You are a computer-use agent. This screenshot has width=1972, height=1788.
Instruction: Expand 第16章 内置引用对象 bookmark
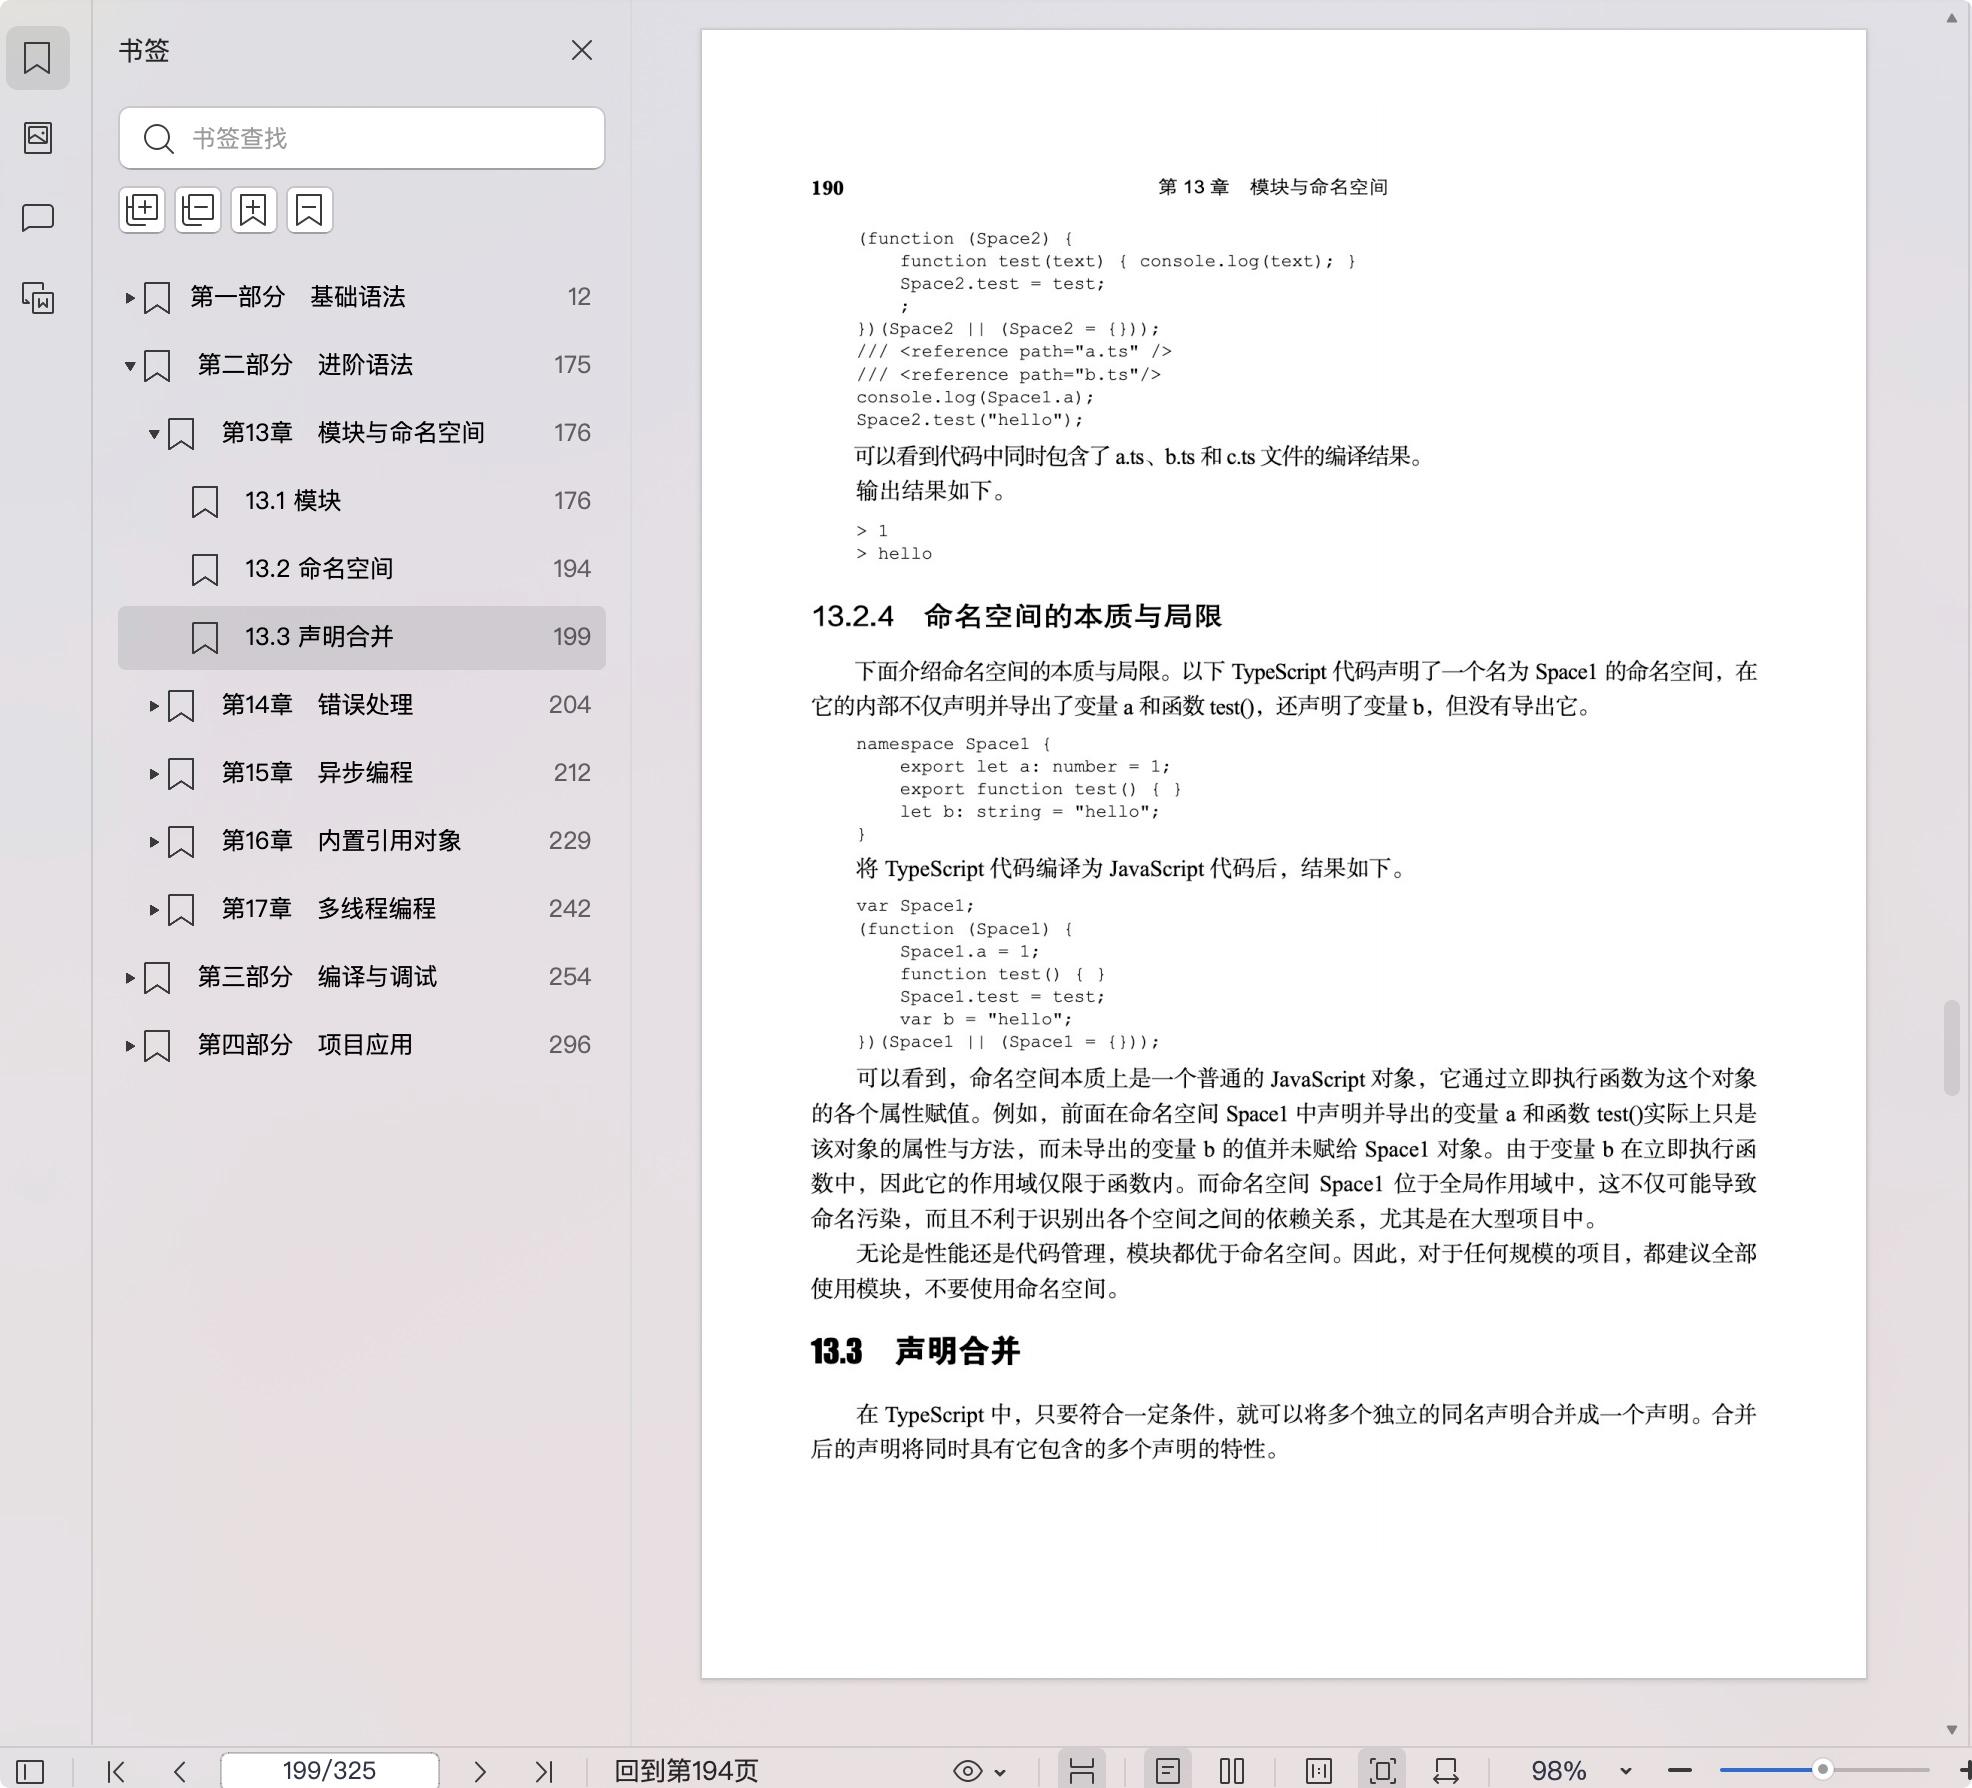pyautogui.click(x=154, y=841)
